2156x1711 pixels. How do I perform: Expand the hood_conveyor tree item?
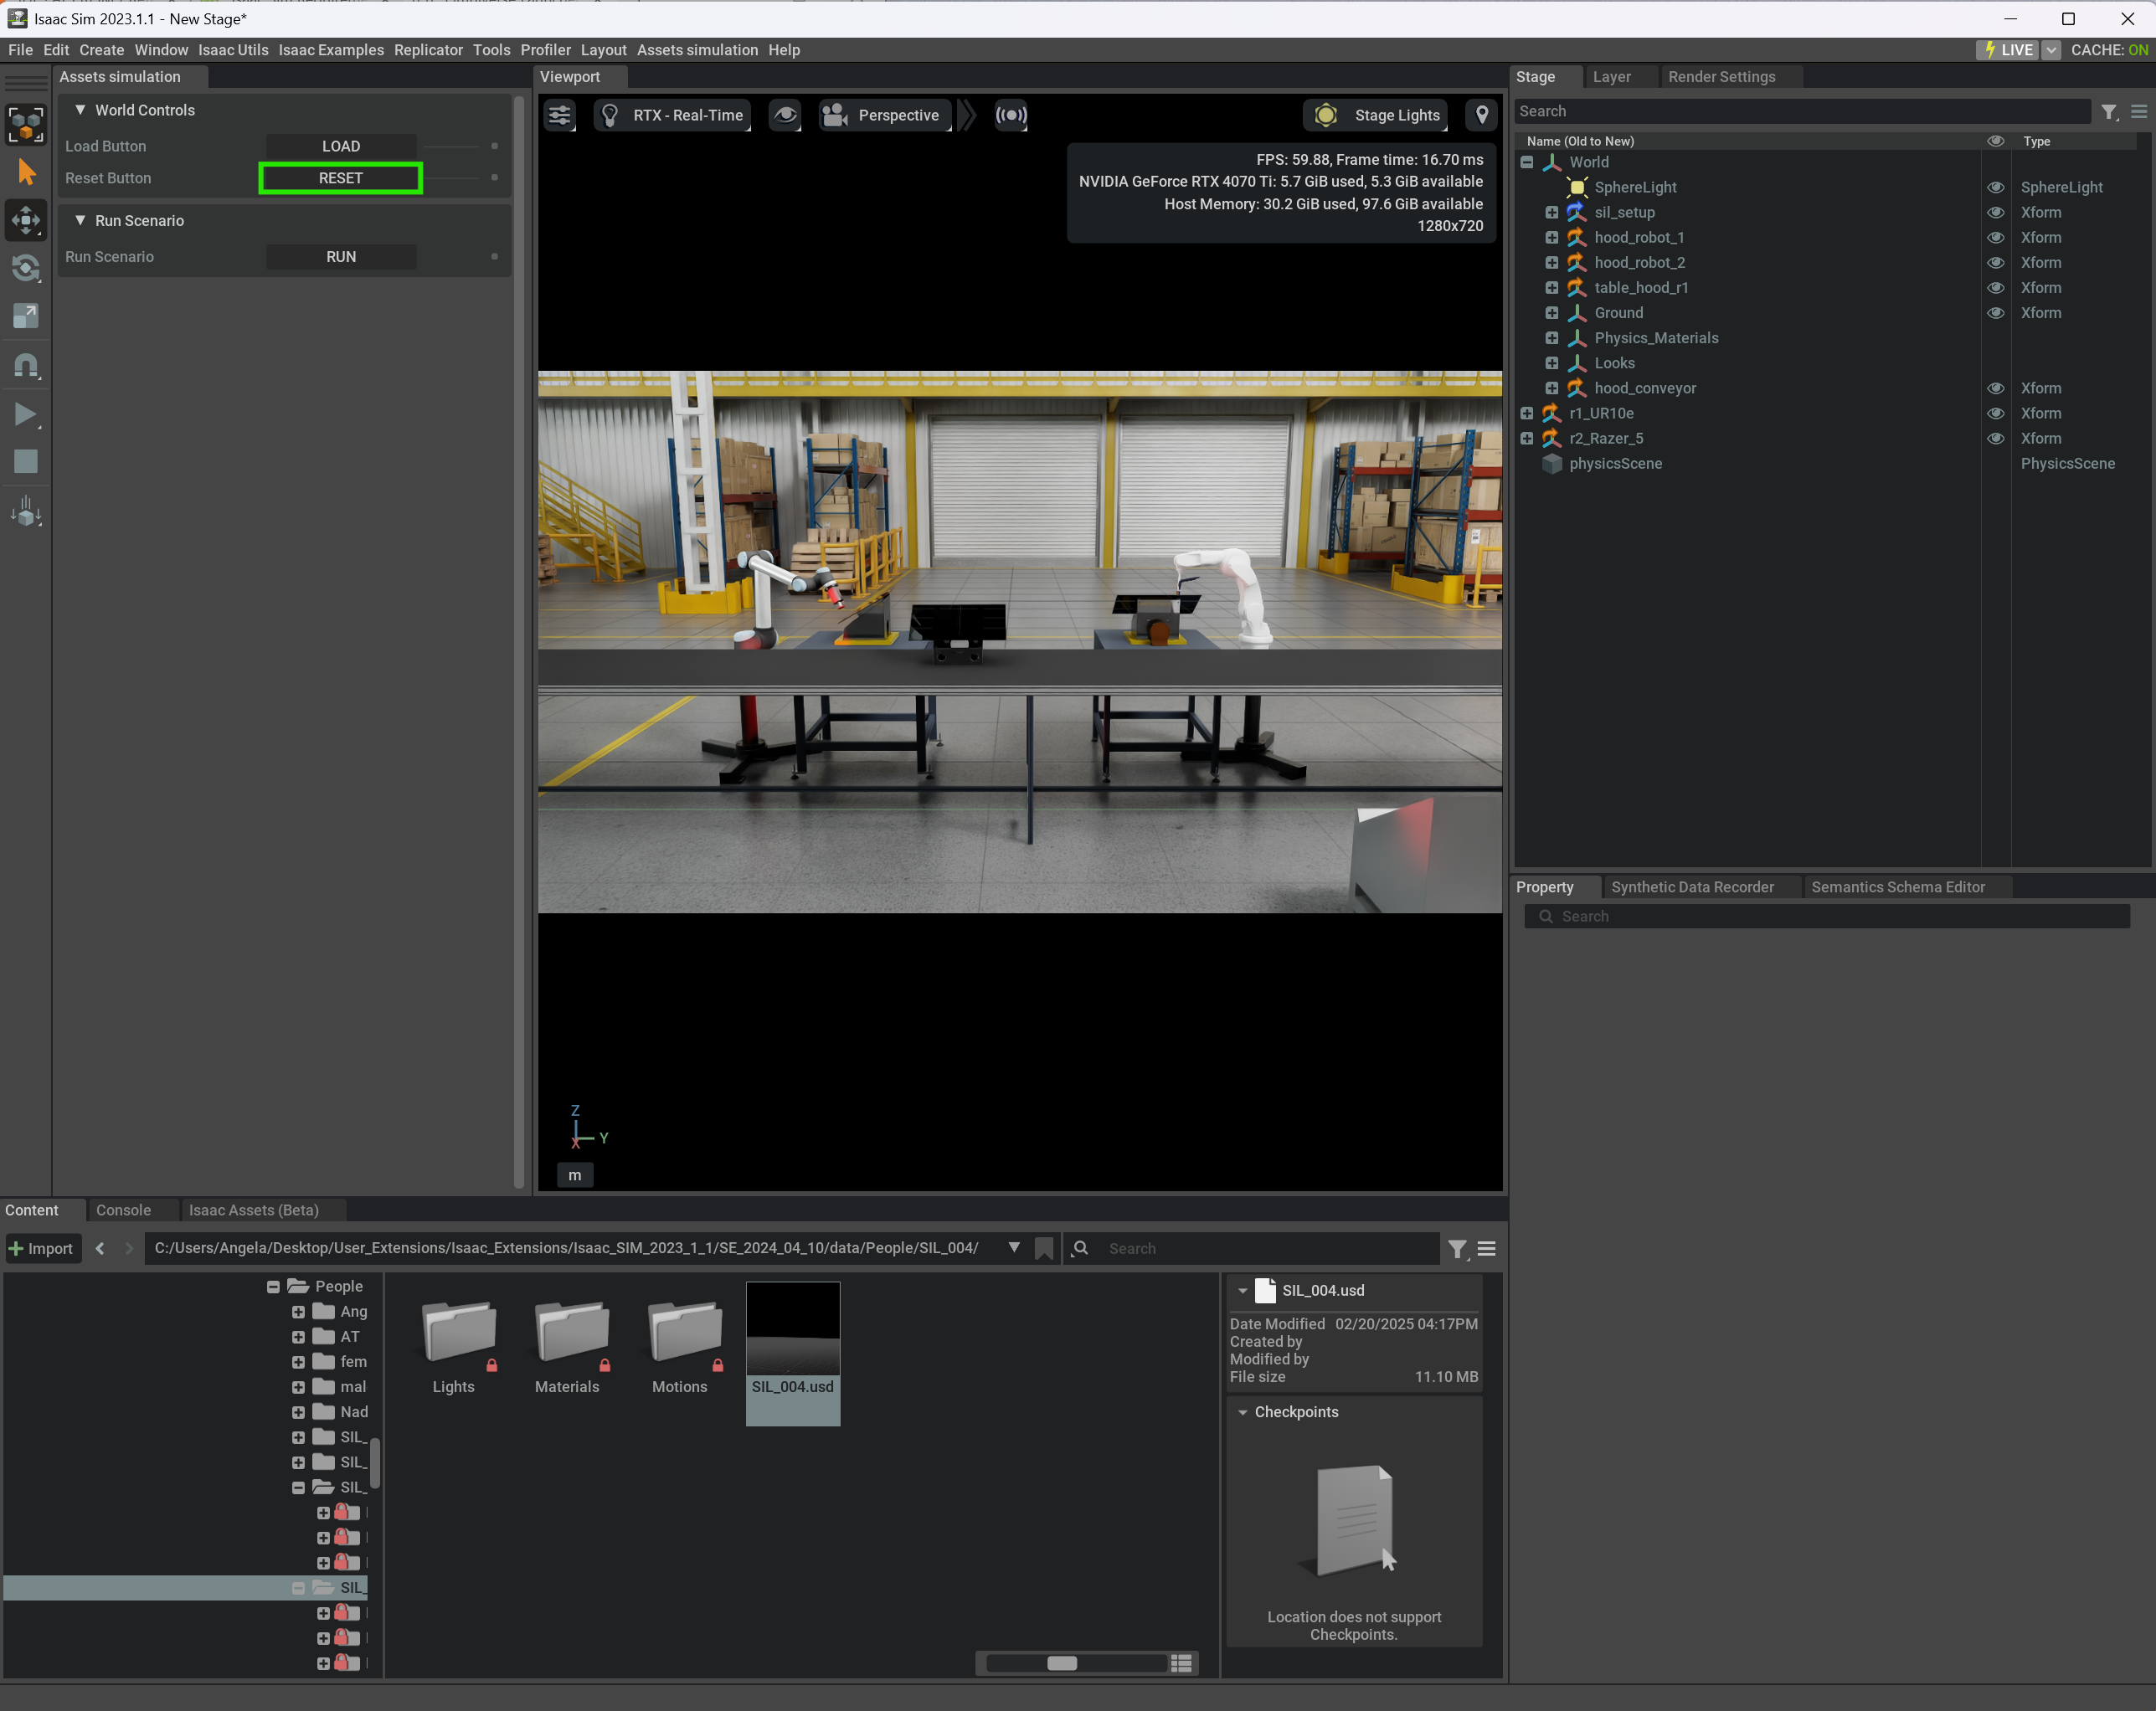[1551, 388]
